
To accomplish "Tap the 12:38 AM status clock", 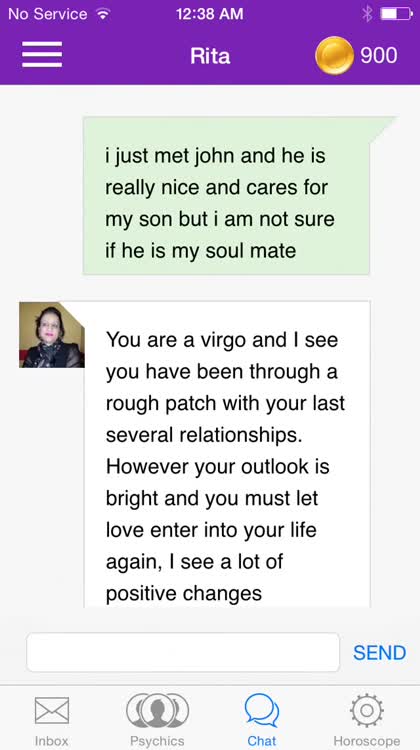I will 210,14.
